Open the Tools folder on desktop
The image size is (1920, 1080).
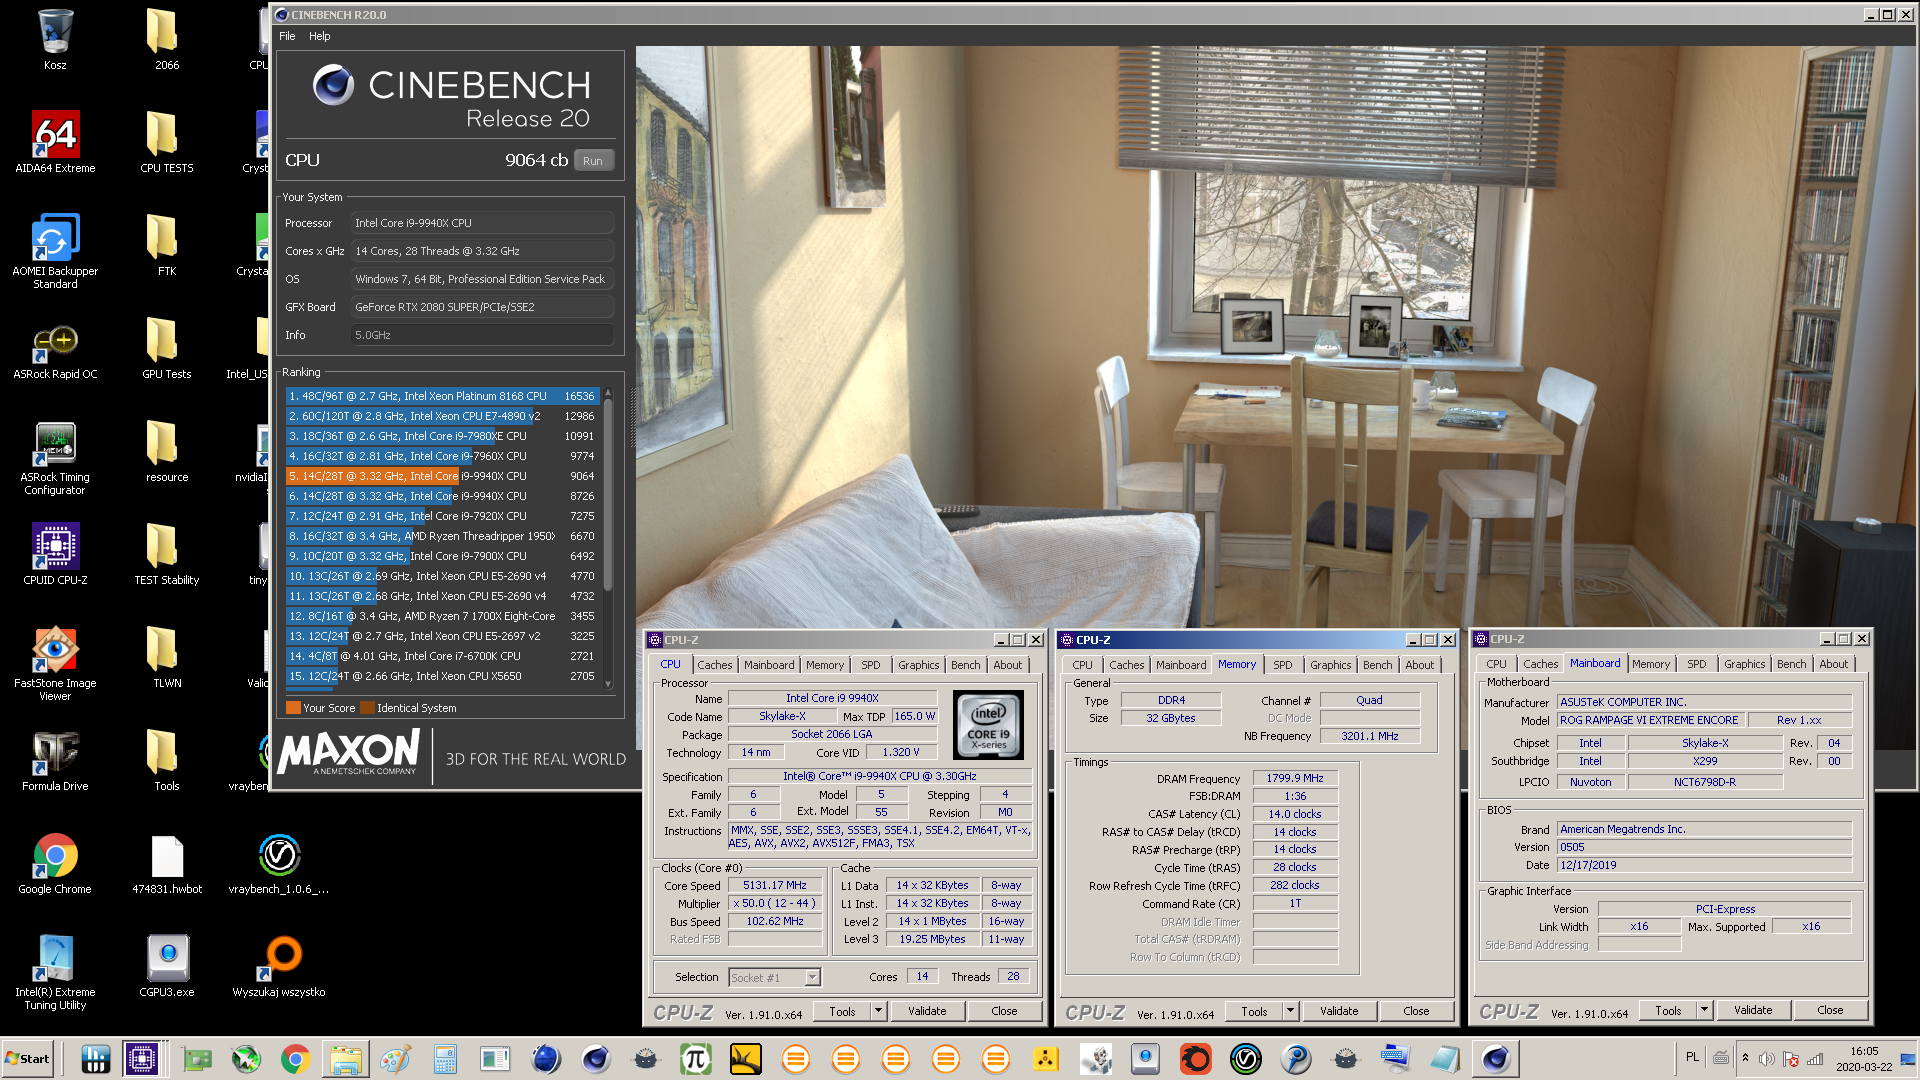[167, 760]
